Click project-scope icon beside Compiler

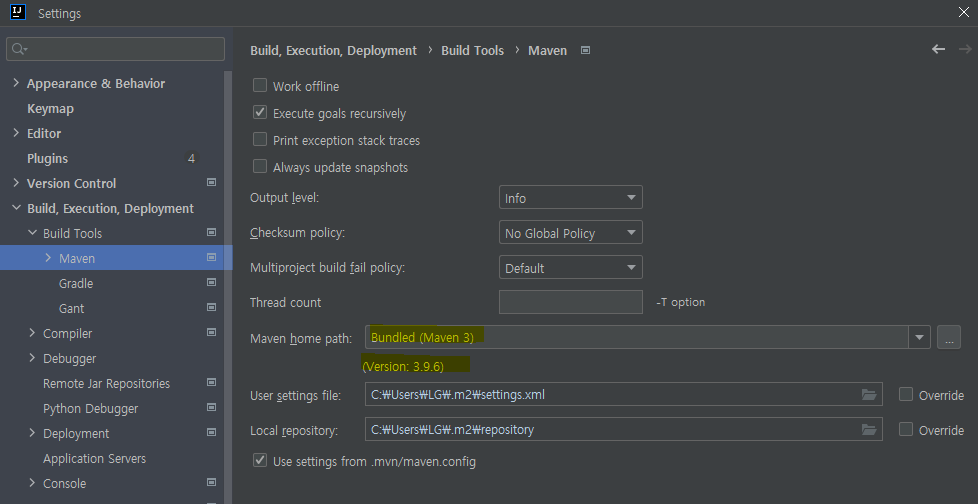coord(211,332)
